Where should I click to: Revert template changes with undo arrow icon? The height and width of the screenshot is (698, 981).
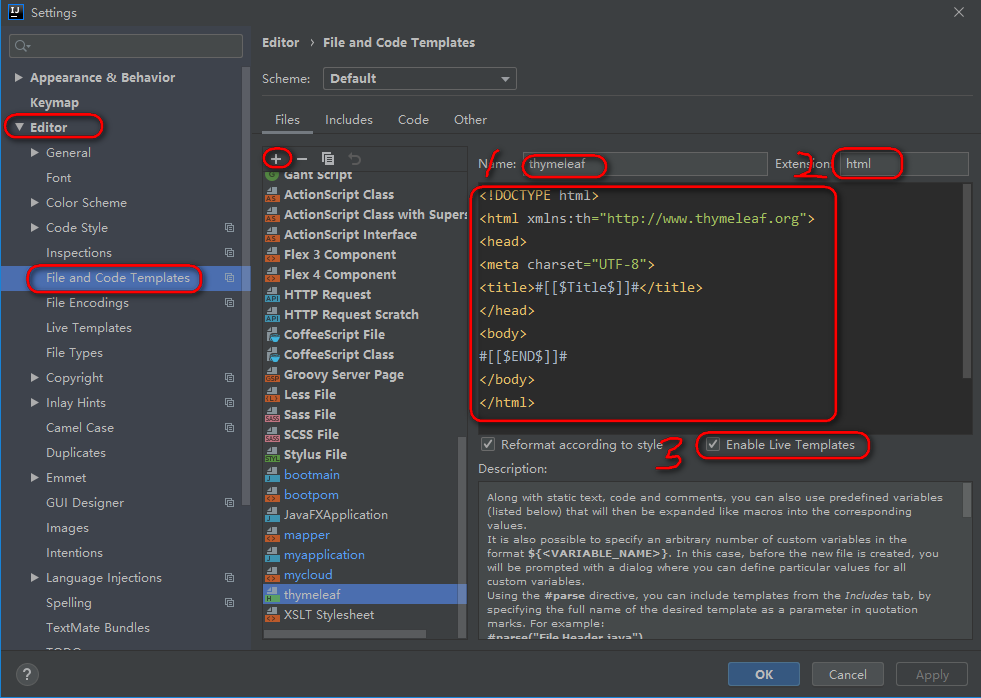click(x=354, y=159)
